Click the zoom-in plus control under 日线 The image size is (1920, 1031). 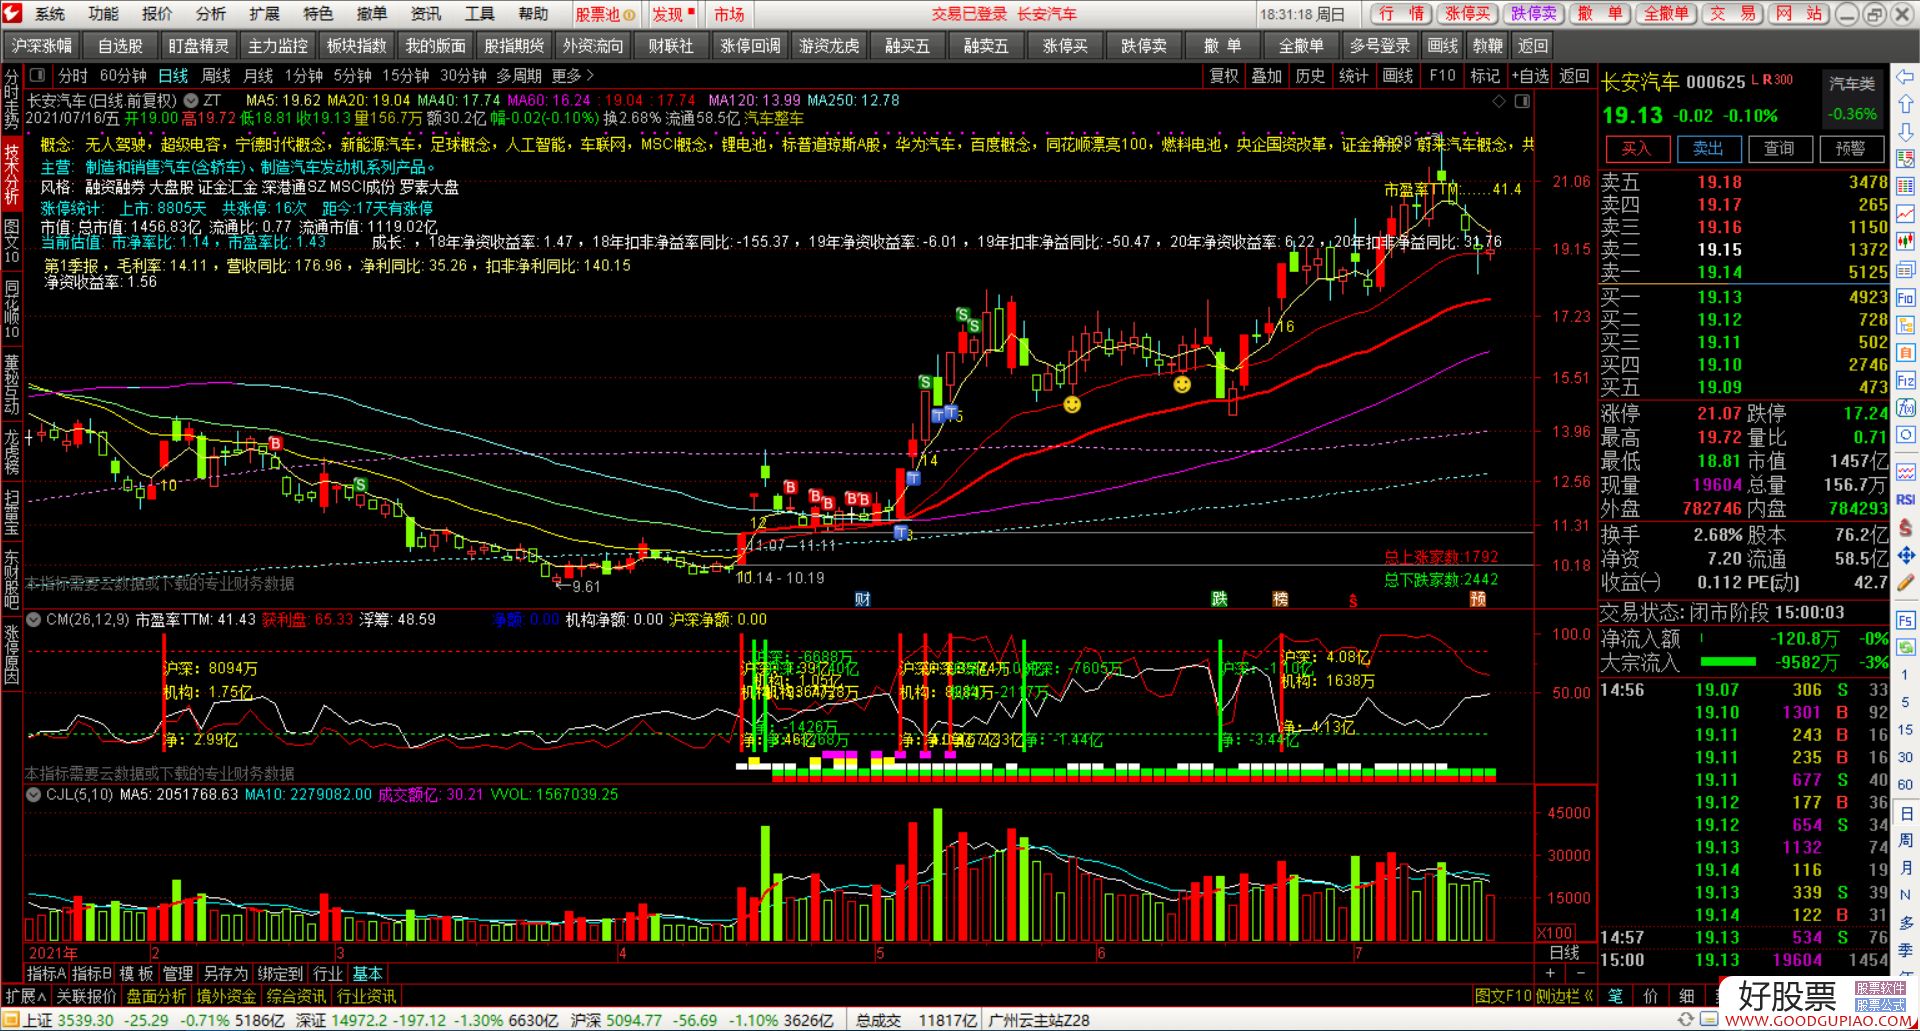[x=1550, y=973]
